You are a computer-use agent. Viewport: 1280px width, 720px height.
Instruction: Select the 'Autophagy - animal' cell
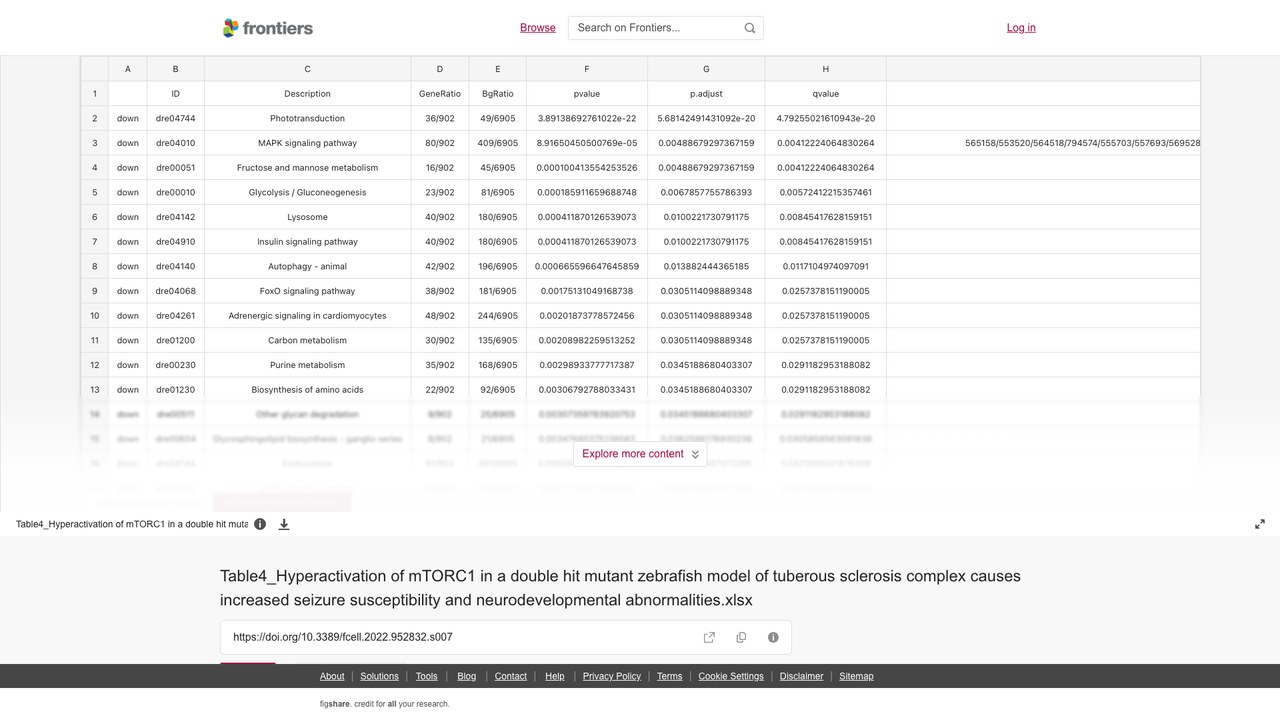(307, 266)
